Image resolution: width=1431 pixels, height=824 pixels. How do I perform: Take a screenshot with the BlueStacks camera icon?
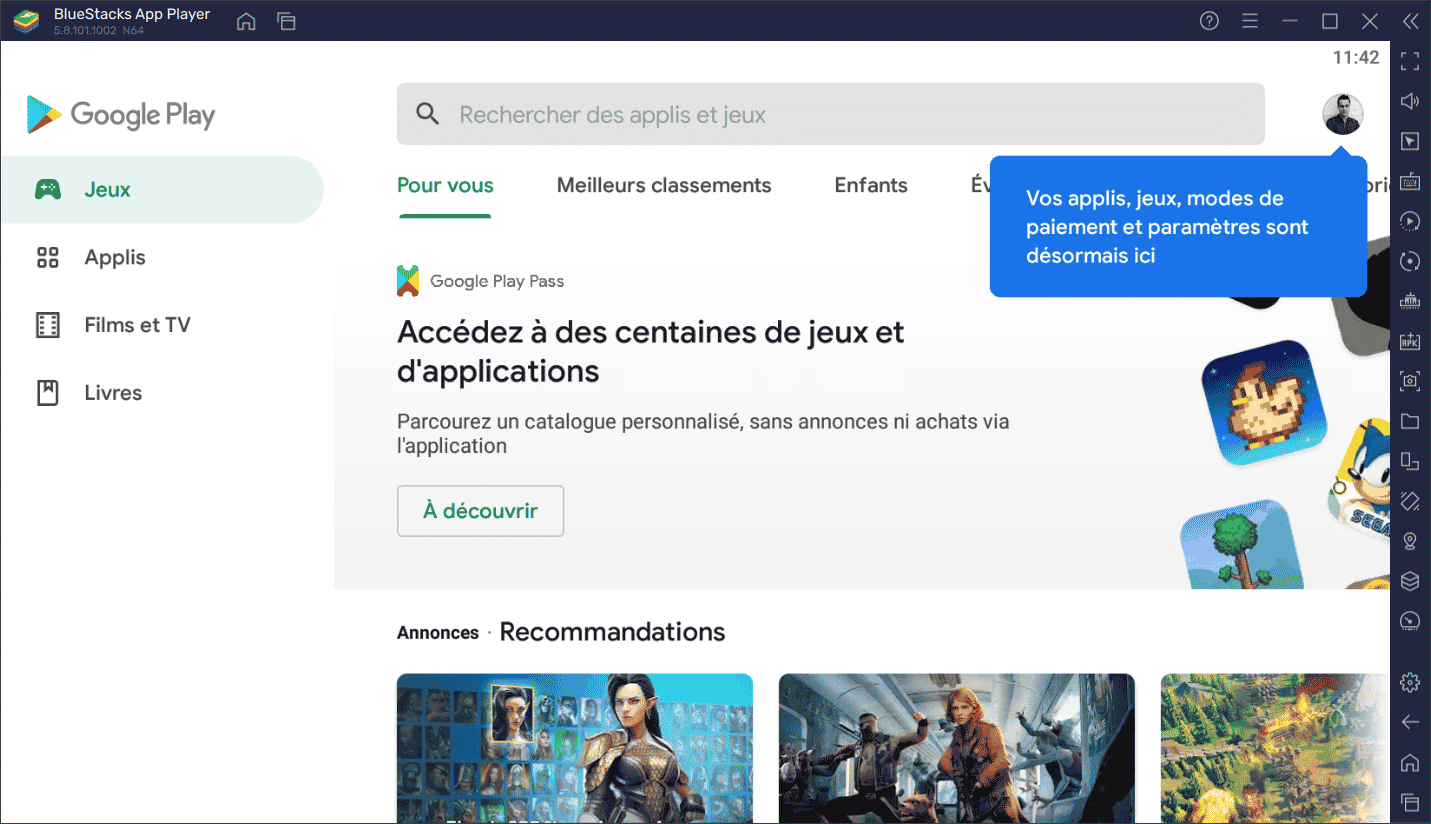pos(1410,381)
